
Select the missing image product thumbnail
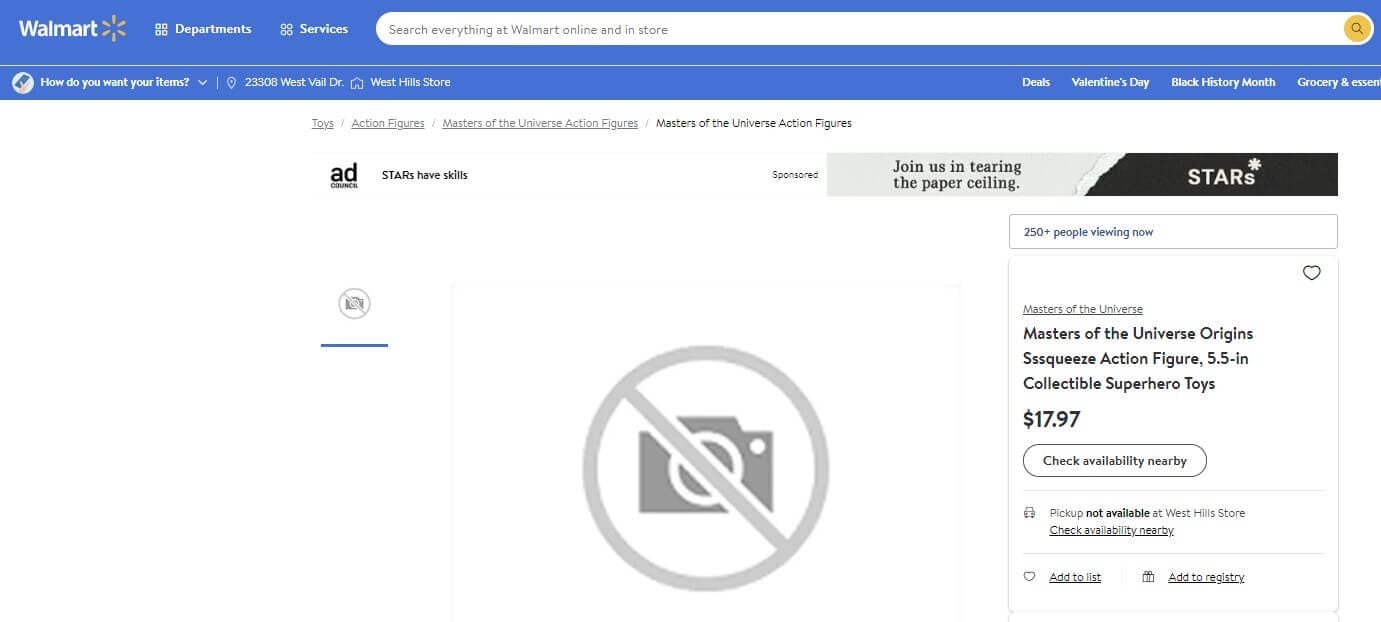pos(354,304)
